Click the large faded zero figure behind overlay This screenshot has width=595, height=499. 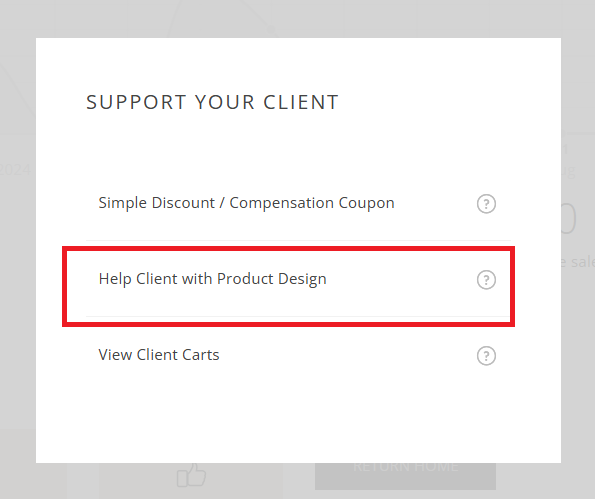pyautogui.click(x=568, y=219)
